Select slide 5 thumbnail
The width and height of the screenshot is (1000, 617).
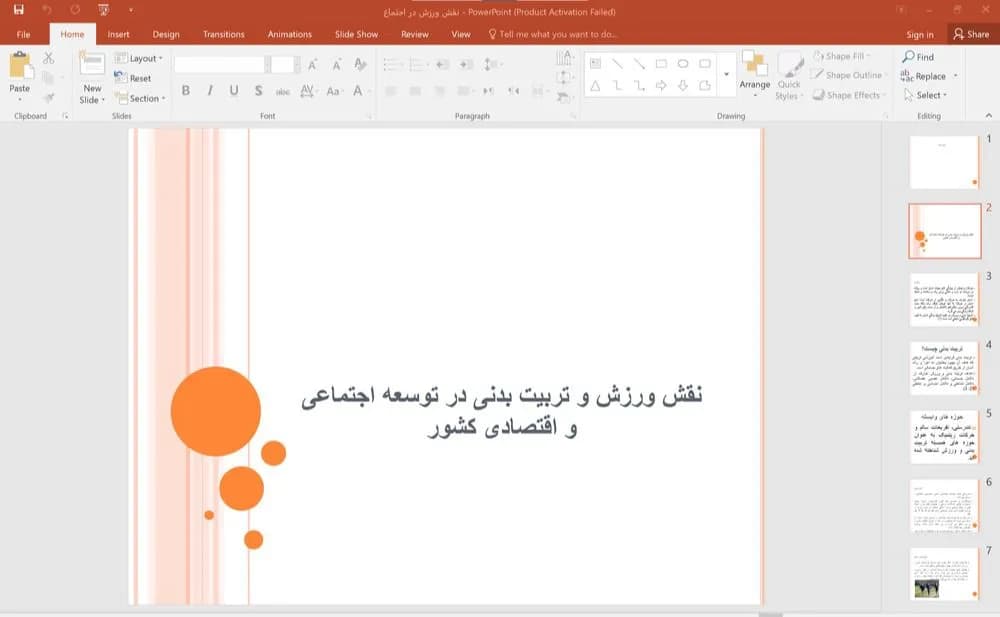[x=944, y=436]
